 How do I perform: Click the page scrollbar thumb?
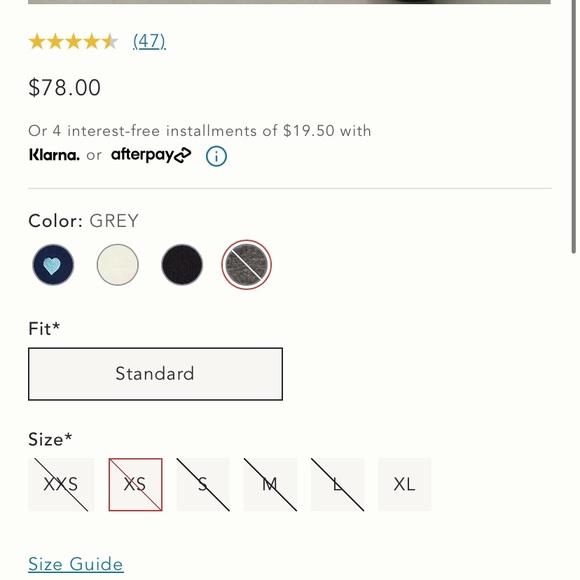574,126
